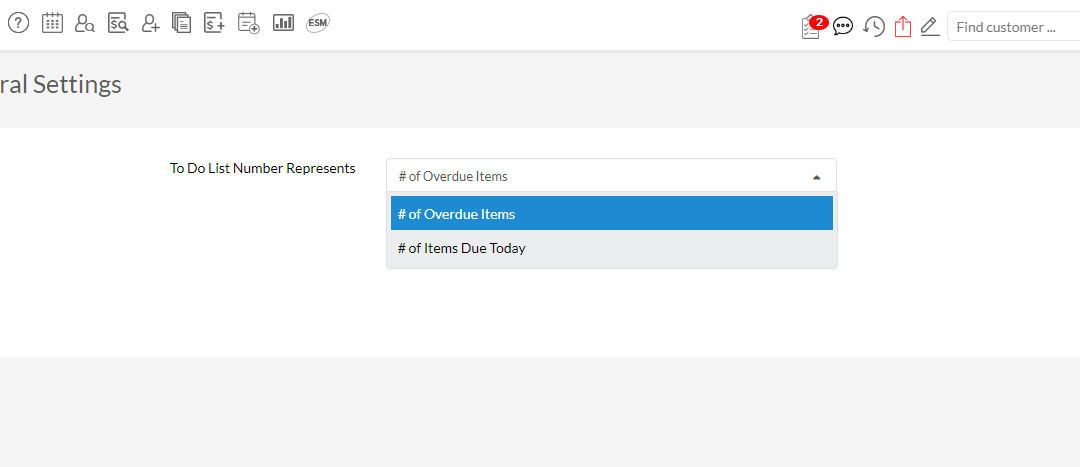Screen dimensions: 1080x467
Task: Open the calendar grid icon
Action: point(52,22)
